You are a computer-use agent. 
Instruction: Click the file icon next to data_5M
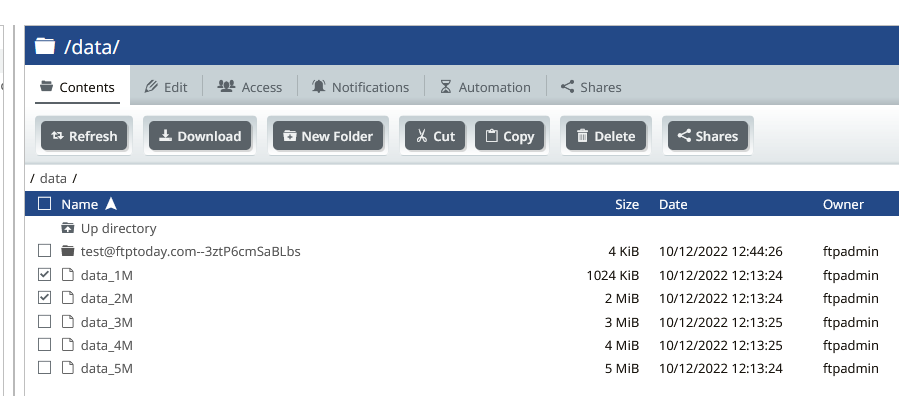click(x=68, y=368)
